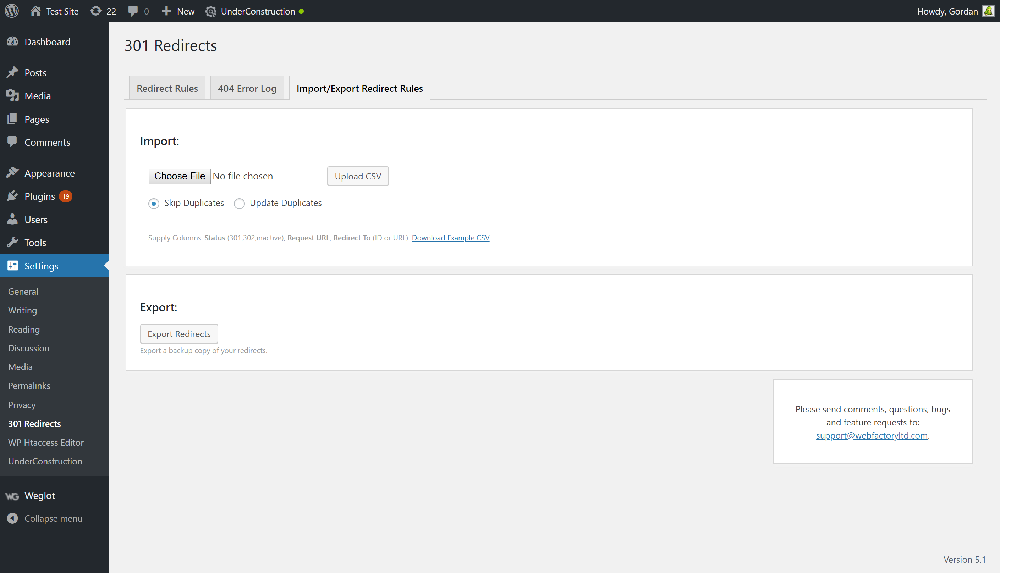Viewport: 1012px width, 580px height.
Task: Click the Plugins plug icon
Action: [12, 196]
